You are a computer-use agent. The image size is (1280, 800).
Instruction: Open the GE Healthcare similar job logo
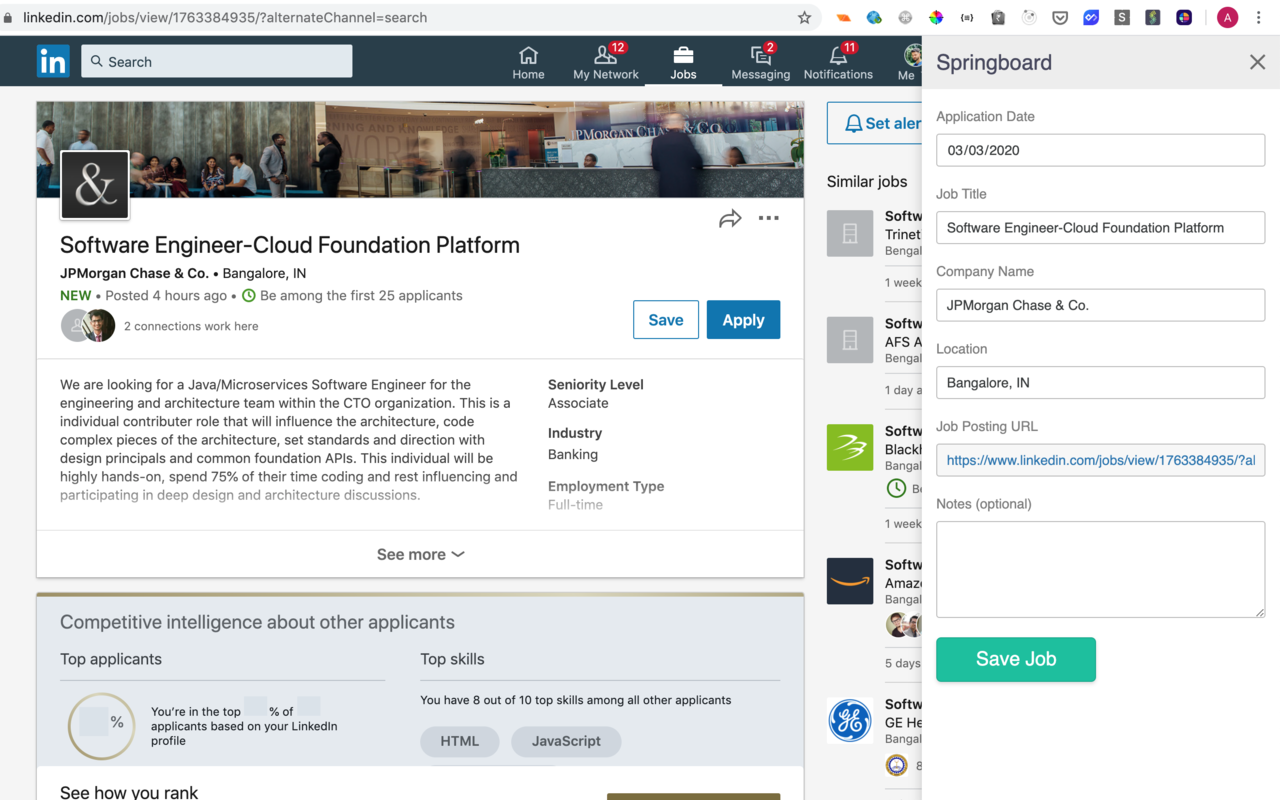pyautogui.click(x=850, y=720)
